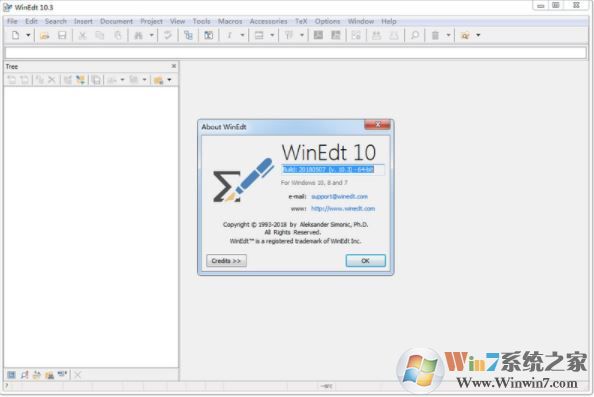Open the File menu
This screenshot has height=397, width=594.
12,21
